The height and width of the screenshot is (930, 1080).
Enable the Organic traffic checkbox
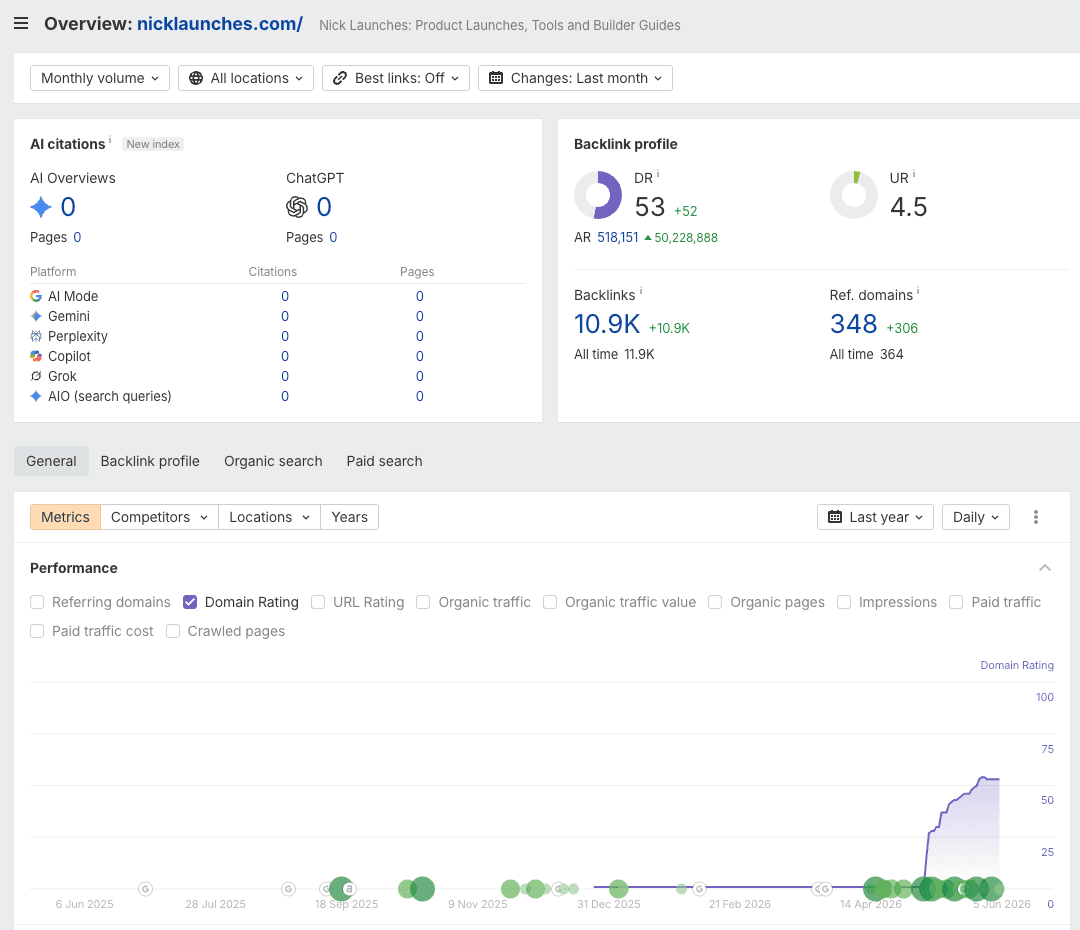click(424, 602)
